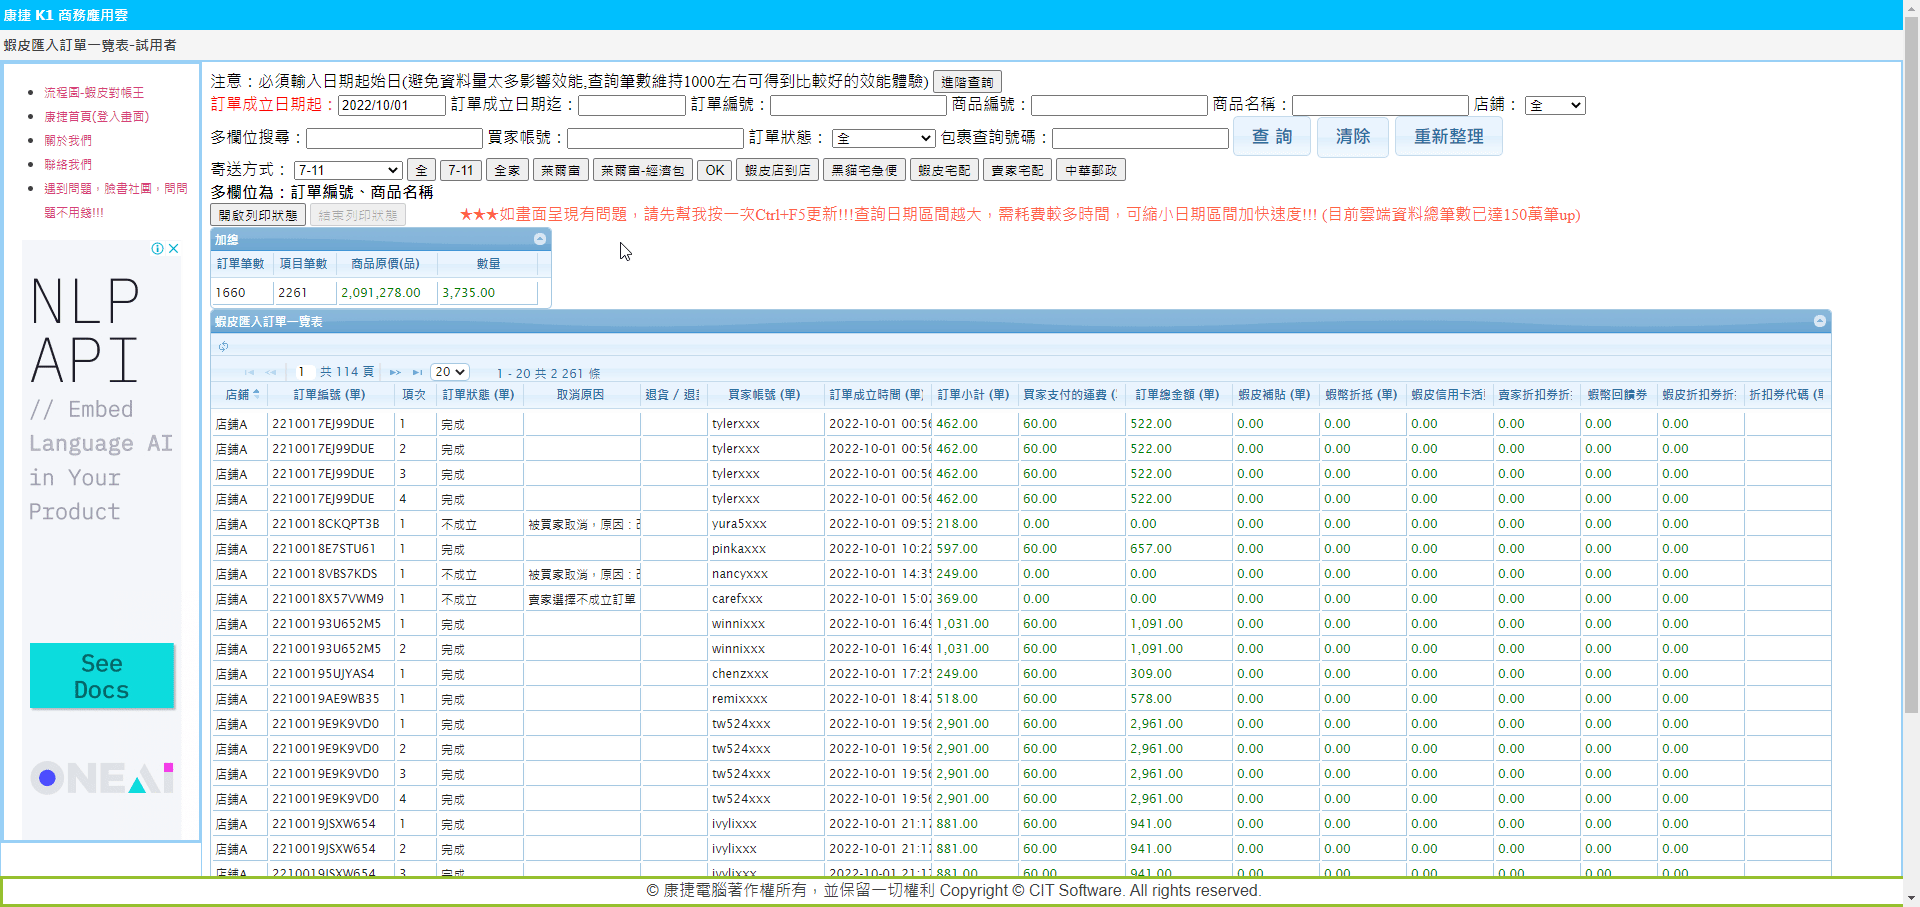
Task: Open the ad info icon
Action: 157,249
